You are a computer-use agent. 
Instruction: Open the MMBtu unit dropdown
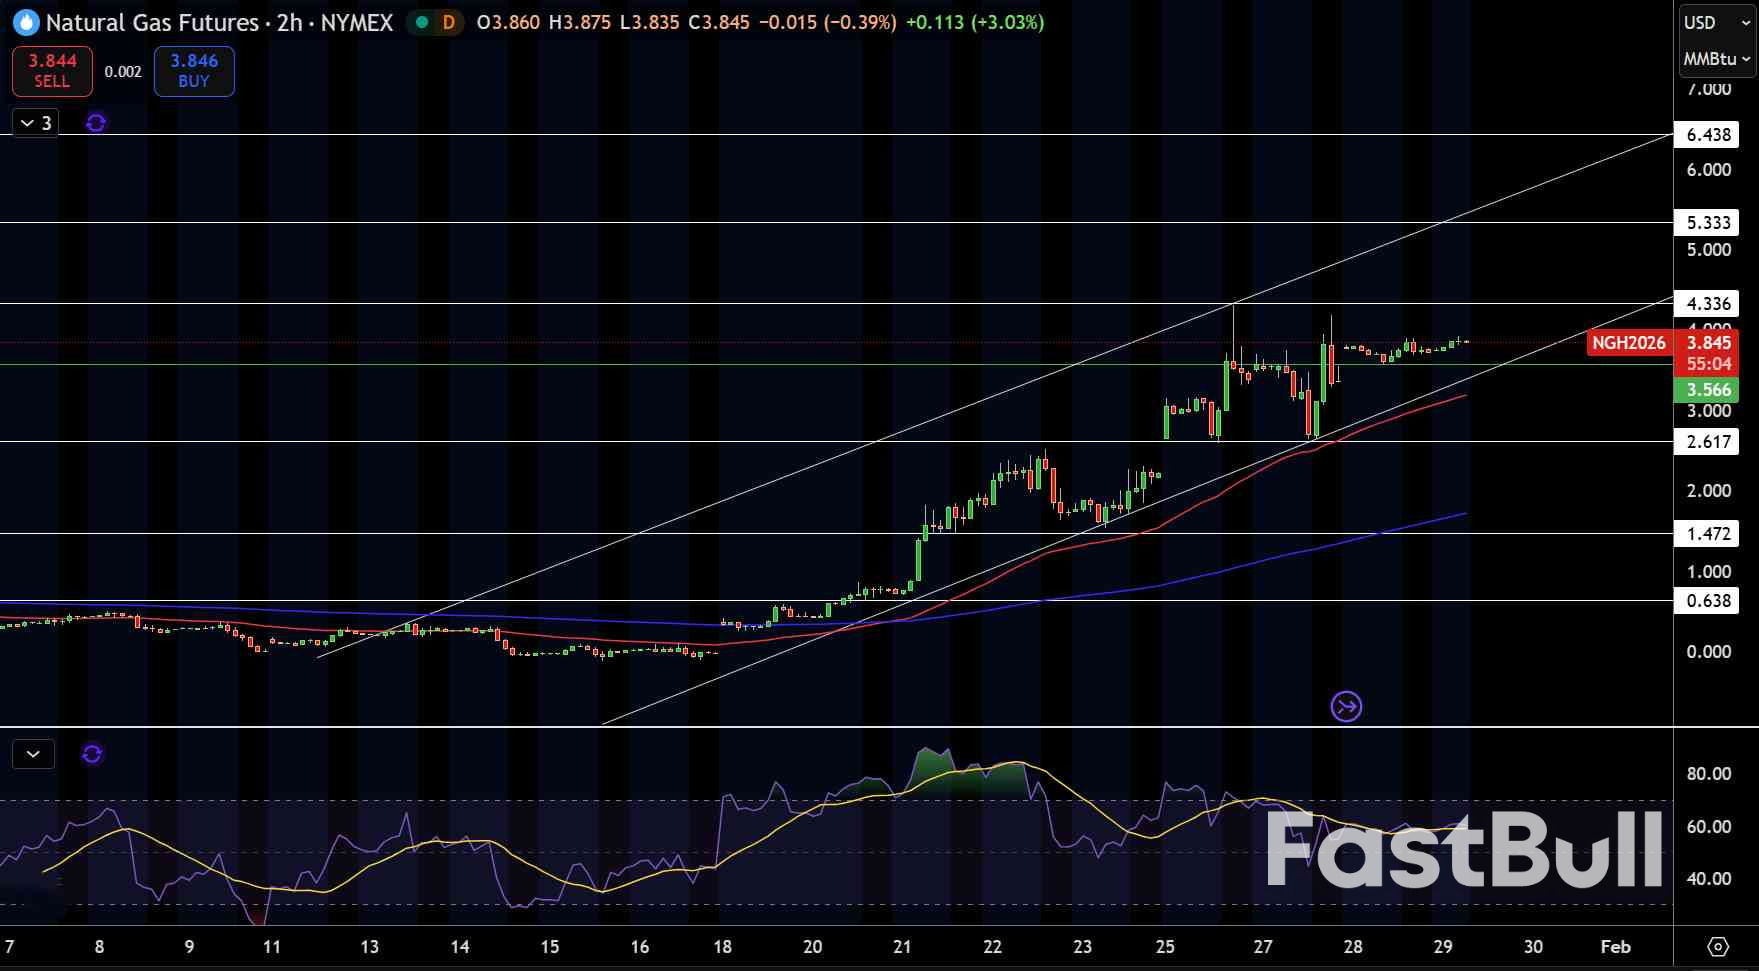coord(1716,59)
